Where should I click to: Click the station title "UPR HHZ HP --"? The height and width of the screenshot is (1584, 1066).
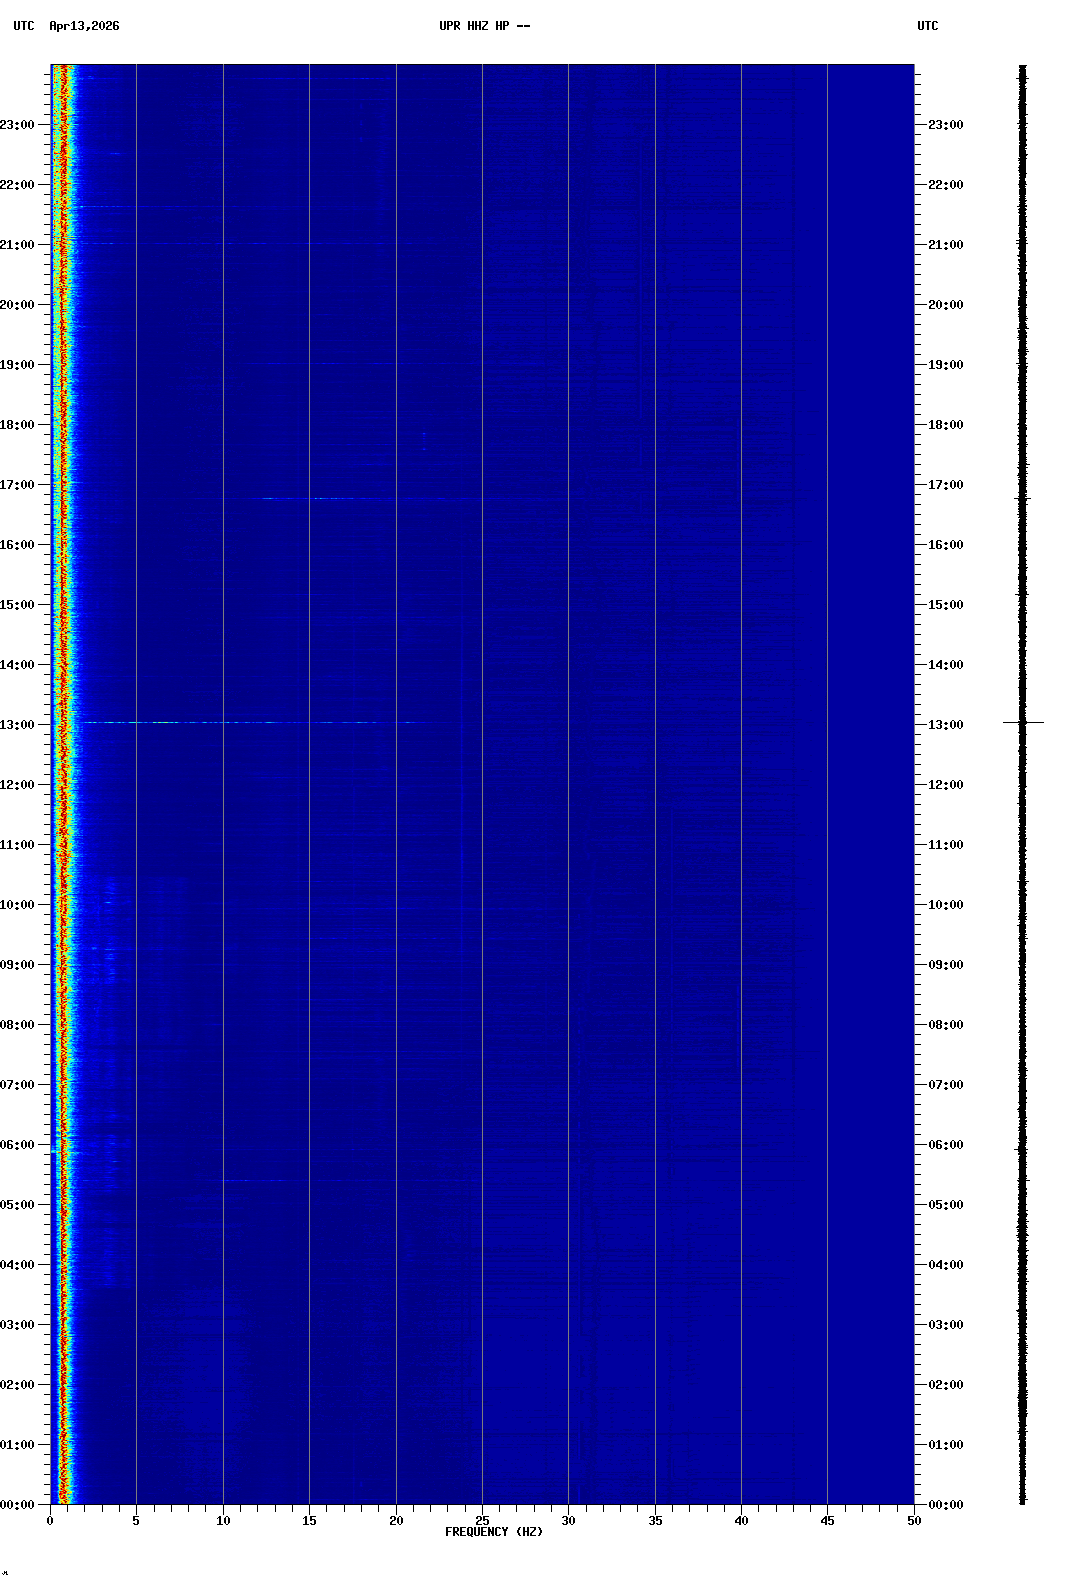pos(484,26)
